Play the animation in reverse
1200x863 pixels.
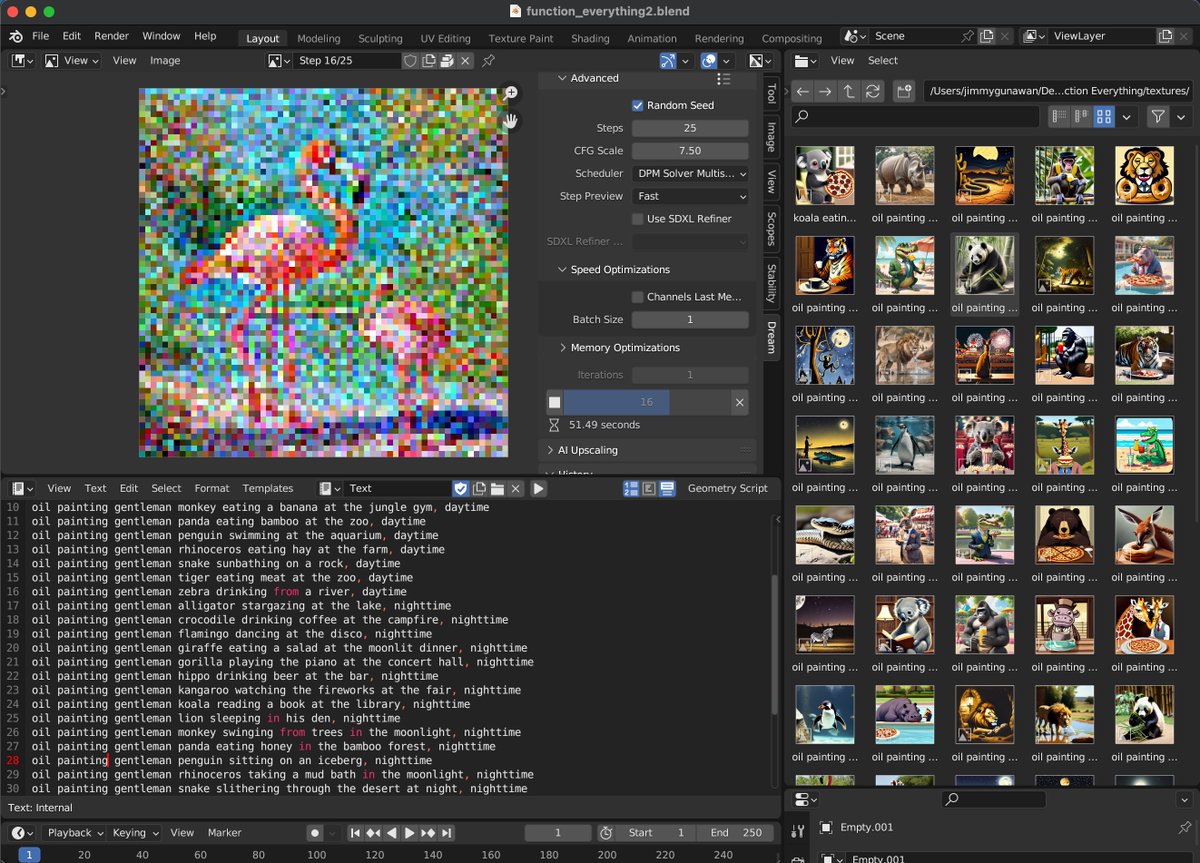coord(391,833)
